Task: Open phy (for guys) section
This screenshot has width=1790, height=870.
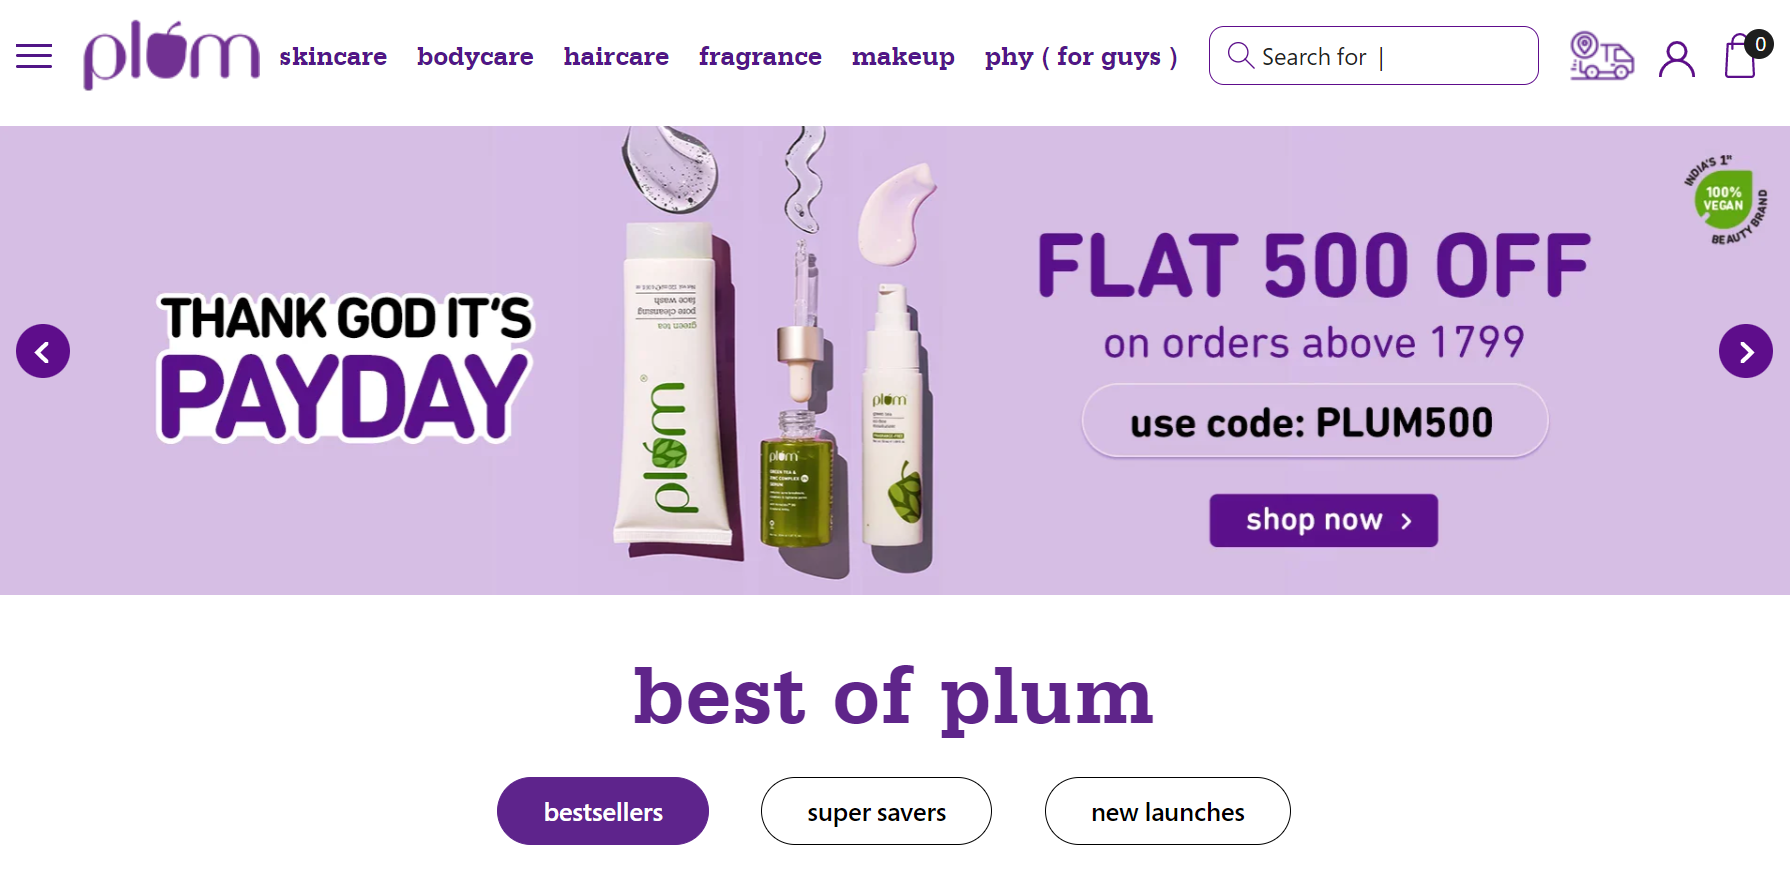Action: tap(1081, 57)
